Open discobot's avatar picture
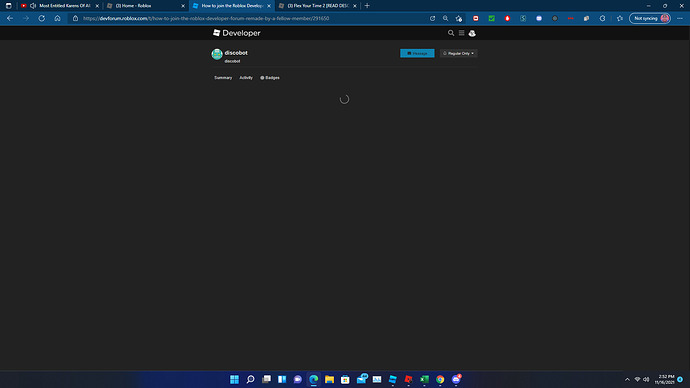 pos(217,54)
